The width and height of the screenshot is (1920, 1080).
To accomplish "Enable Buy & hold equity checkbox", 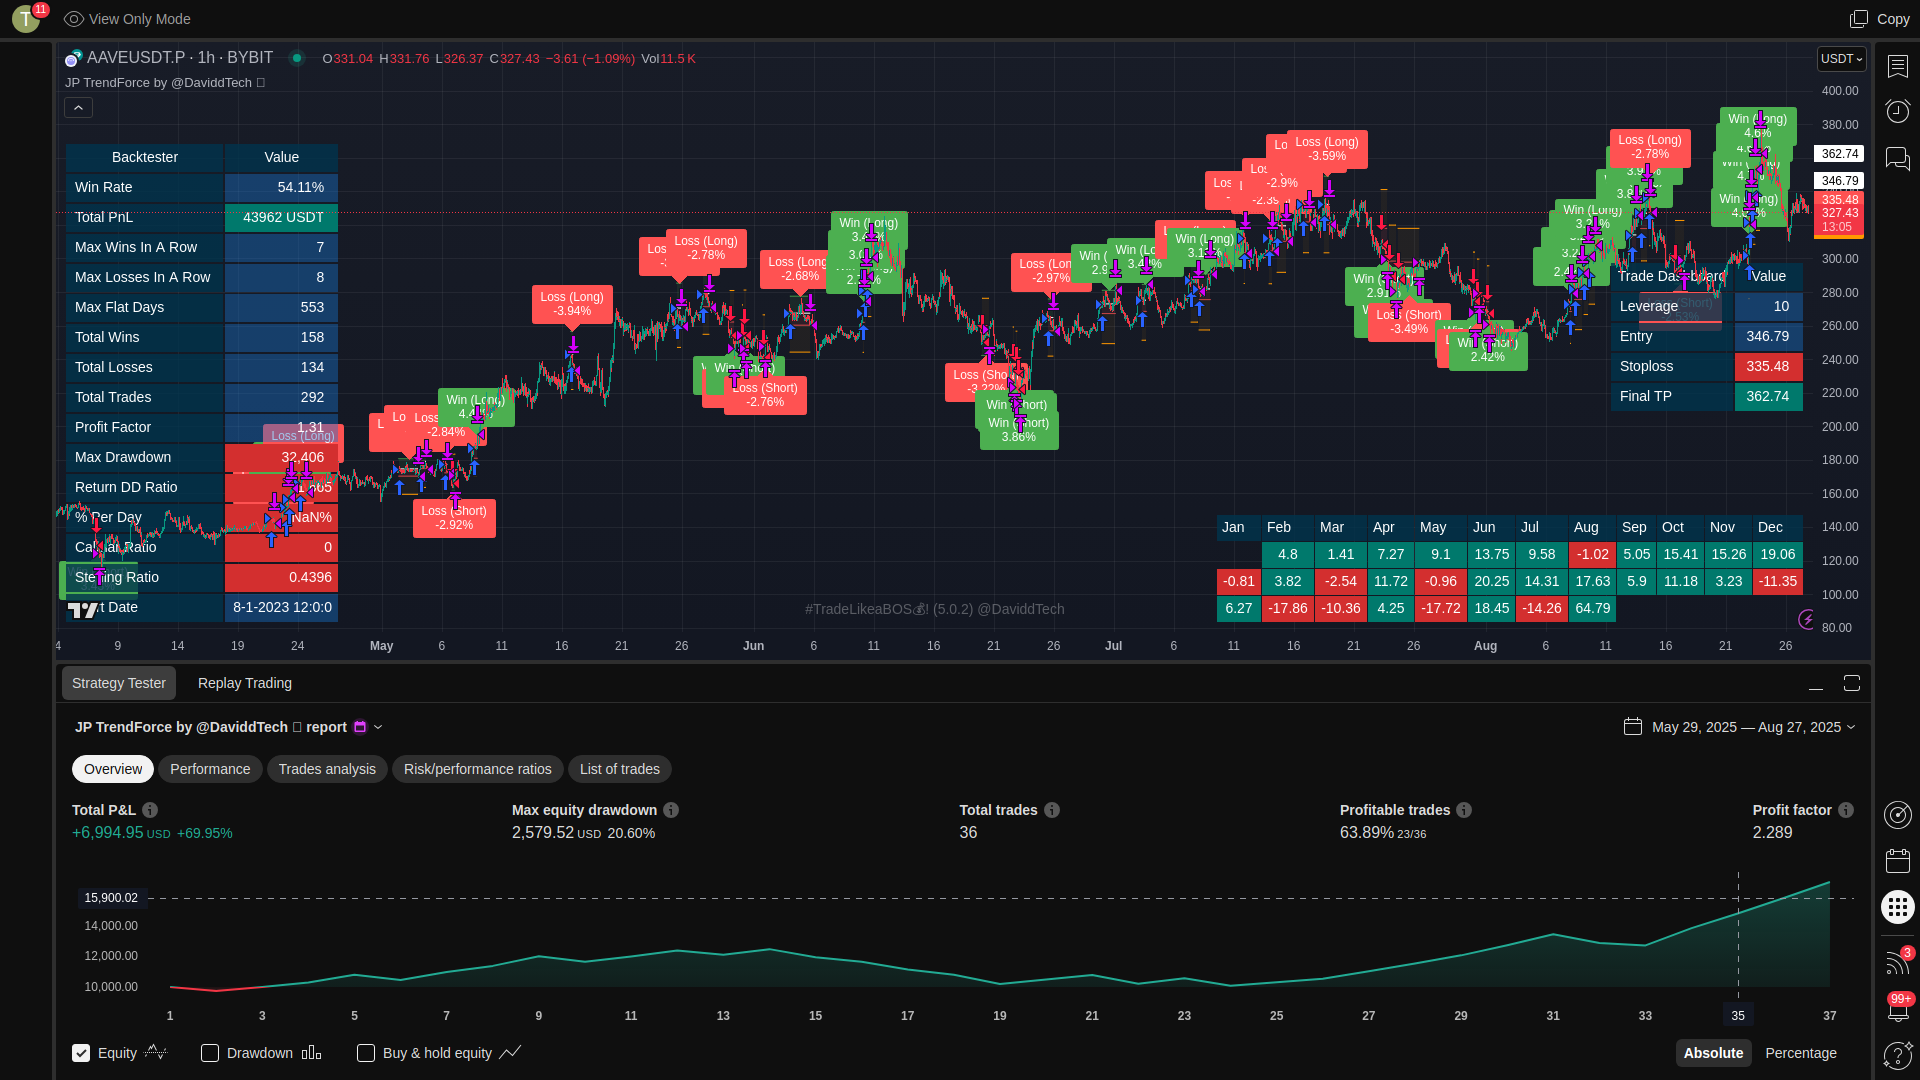I will pyautogui.click(x=366, y=1053).
